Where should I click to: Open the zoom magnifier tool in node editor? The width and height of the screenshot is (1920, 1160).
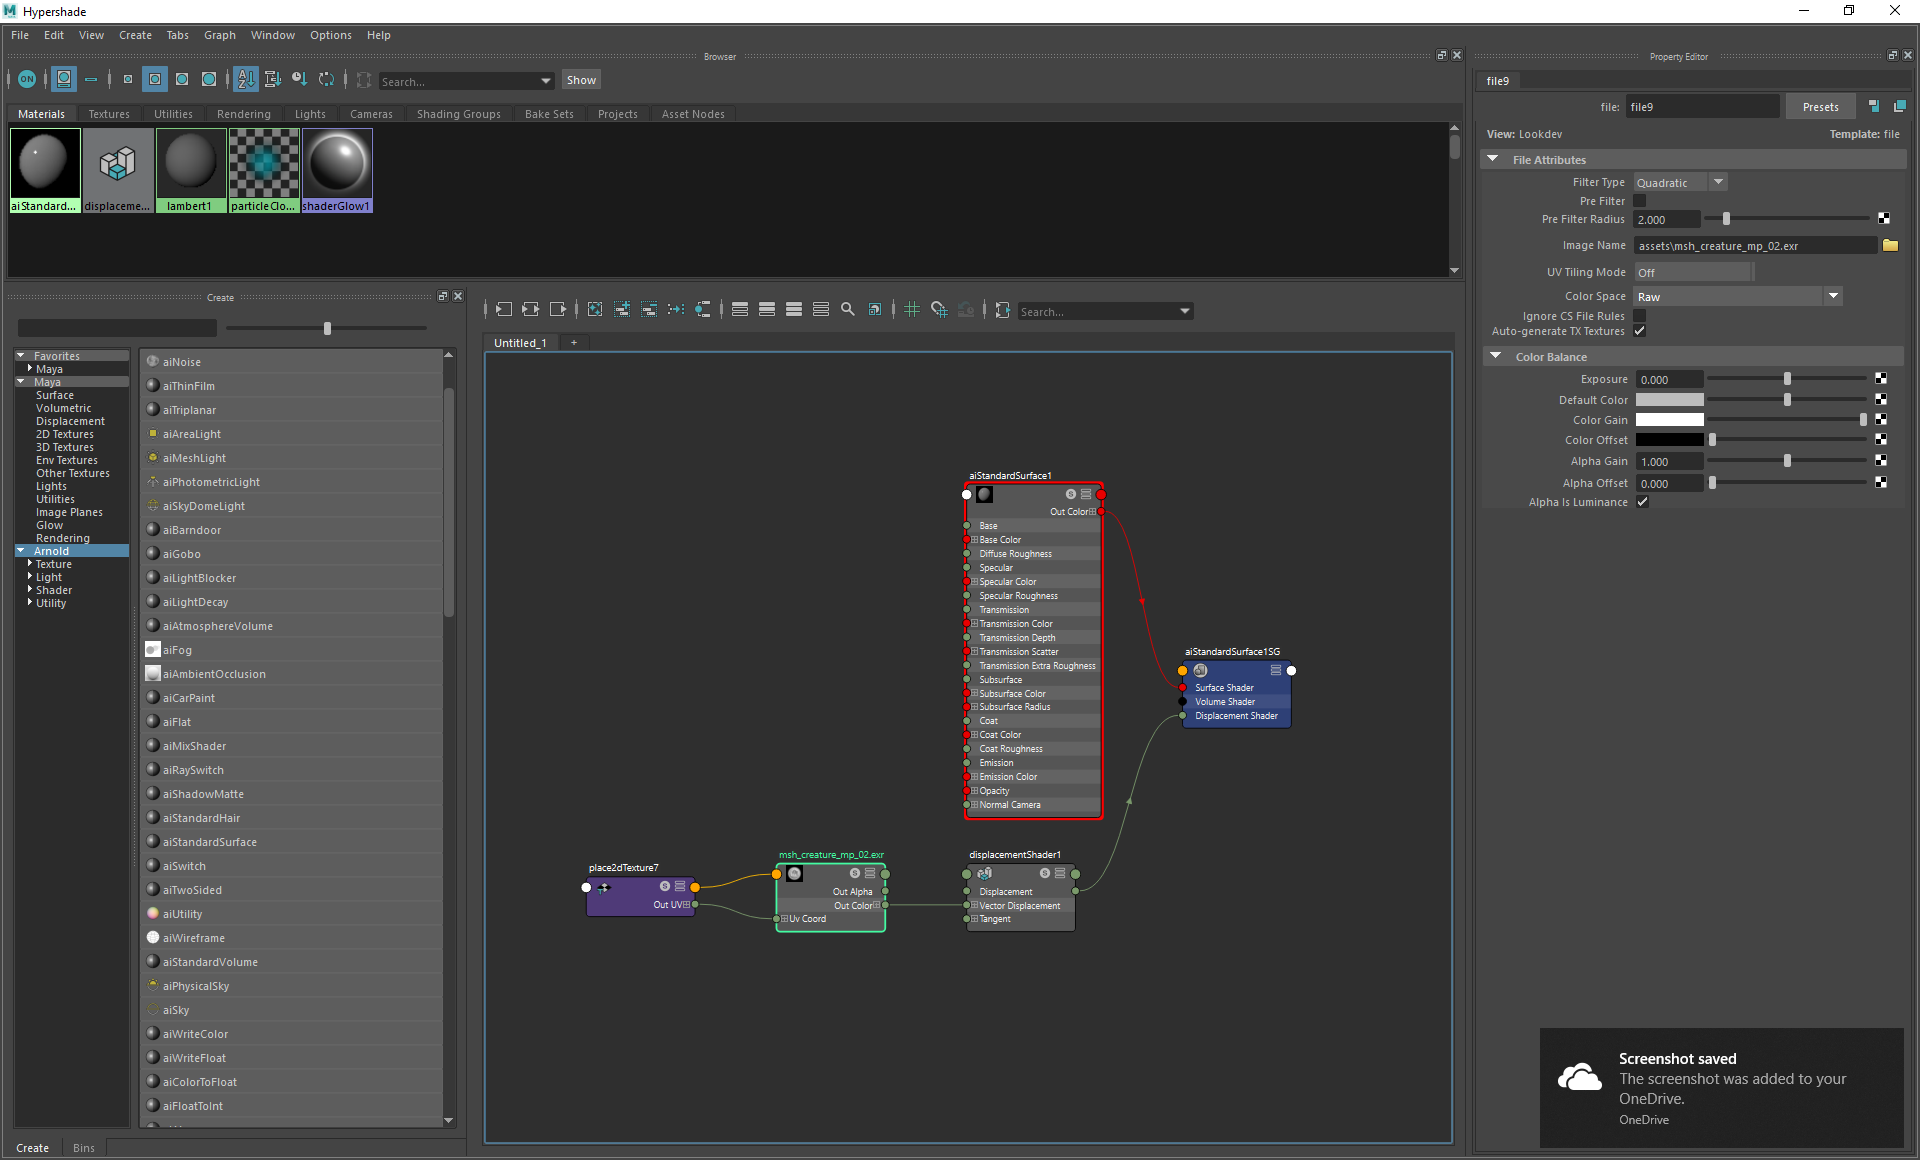849,310
